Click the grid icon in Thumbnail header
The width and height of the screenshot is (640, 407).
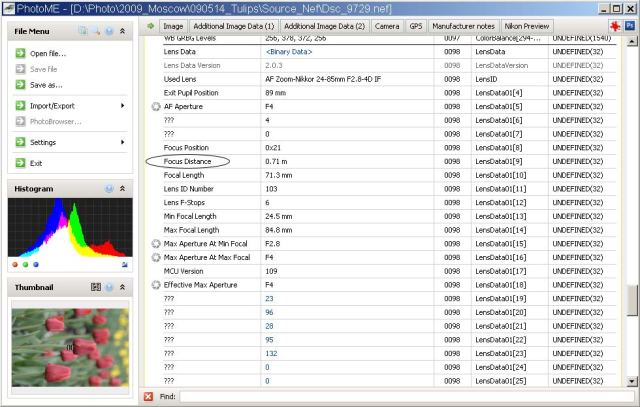[x=96, y=287]
